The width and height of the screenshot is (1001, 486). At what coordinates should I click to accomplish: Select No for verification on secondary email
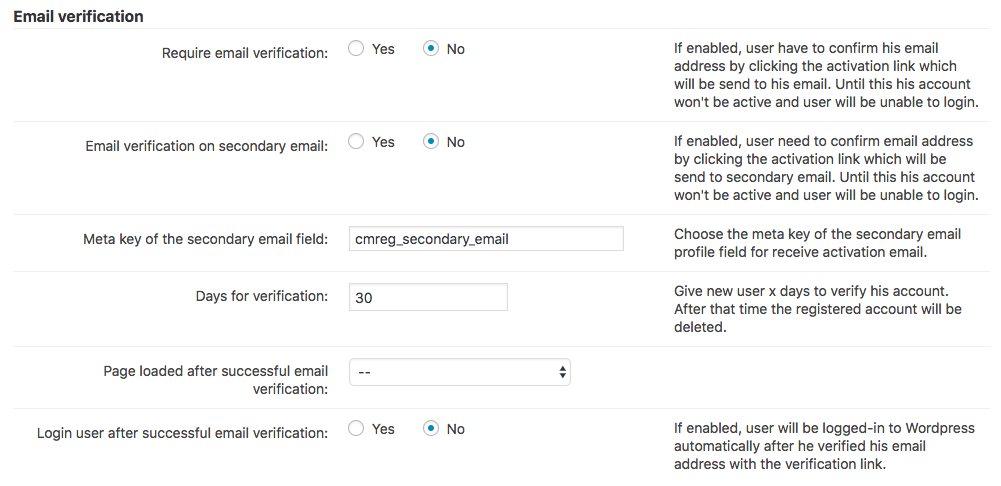(x=431, y=142)
